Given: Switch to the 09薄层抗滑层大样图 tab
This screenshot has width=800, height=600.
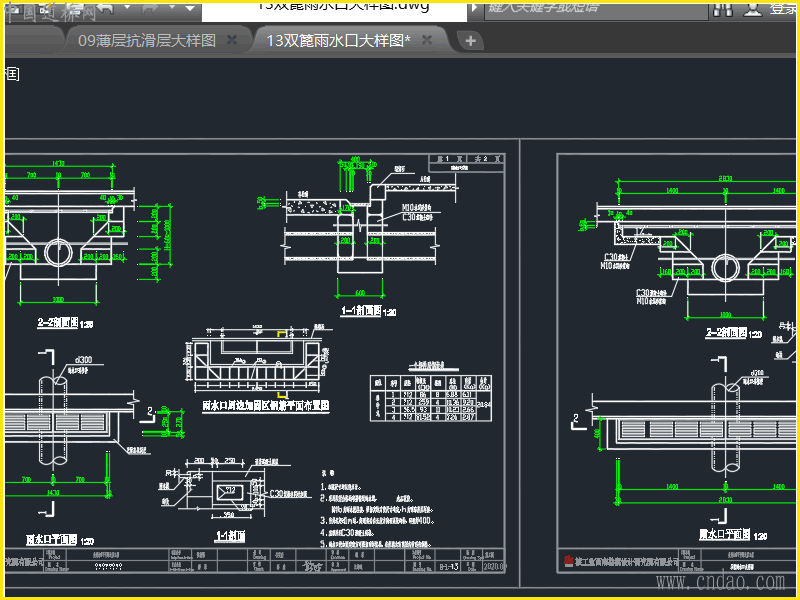Looking at the screenshot, I should pyautogui.click(x=147, y=40).
